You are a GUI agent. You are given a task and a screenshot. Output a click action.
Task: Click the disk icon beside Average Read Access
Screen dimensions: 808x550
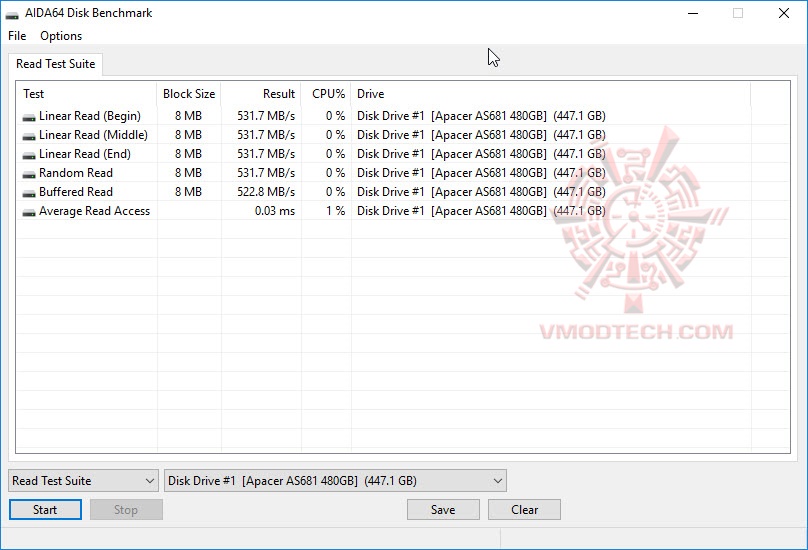click(x=29, y=212)
